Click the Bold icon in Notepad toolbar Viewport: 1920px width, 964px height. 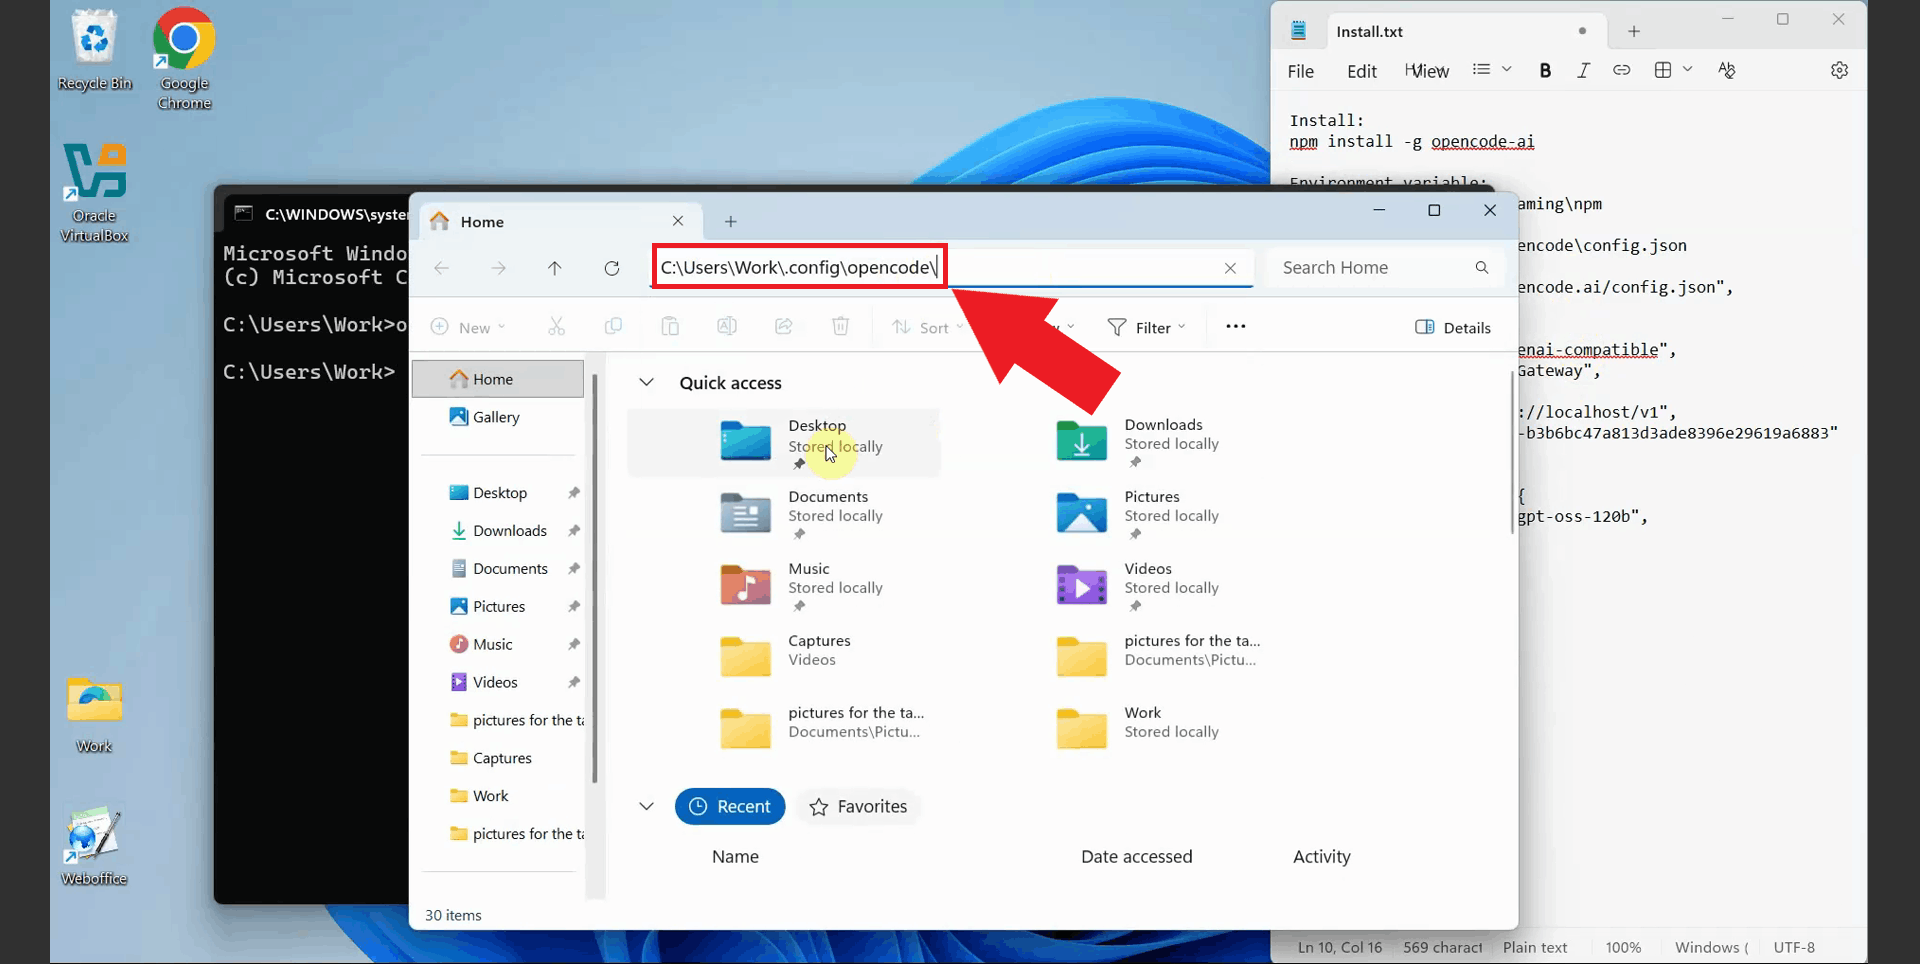(x=1545, y=70)
